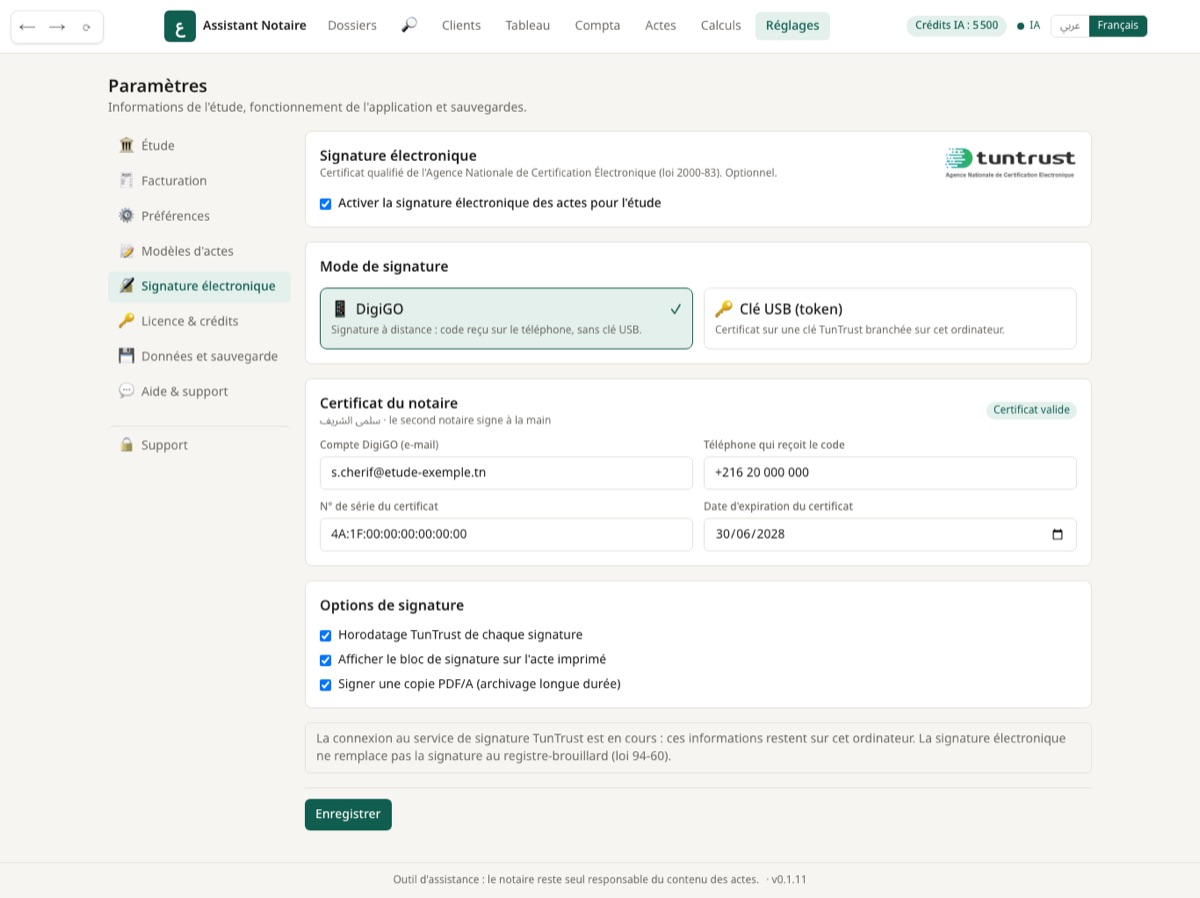
Task: Click the Clé USB key icon
Action: point(724,309)
